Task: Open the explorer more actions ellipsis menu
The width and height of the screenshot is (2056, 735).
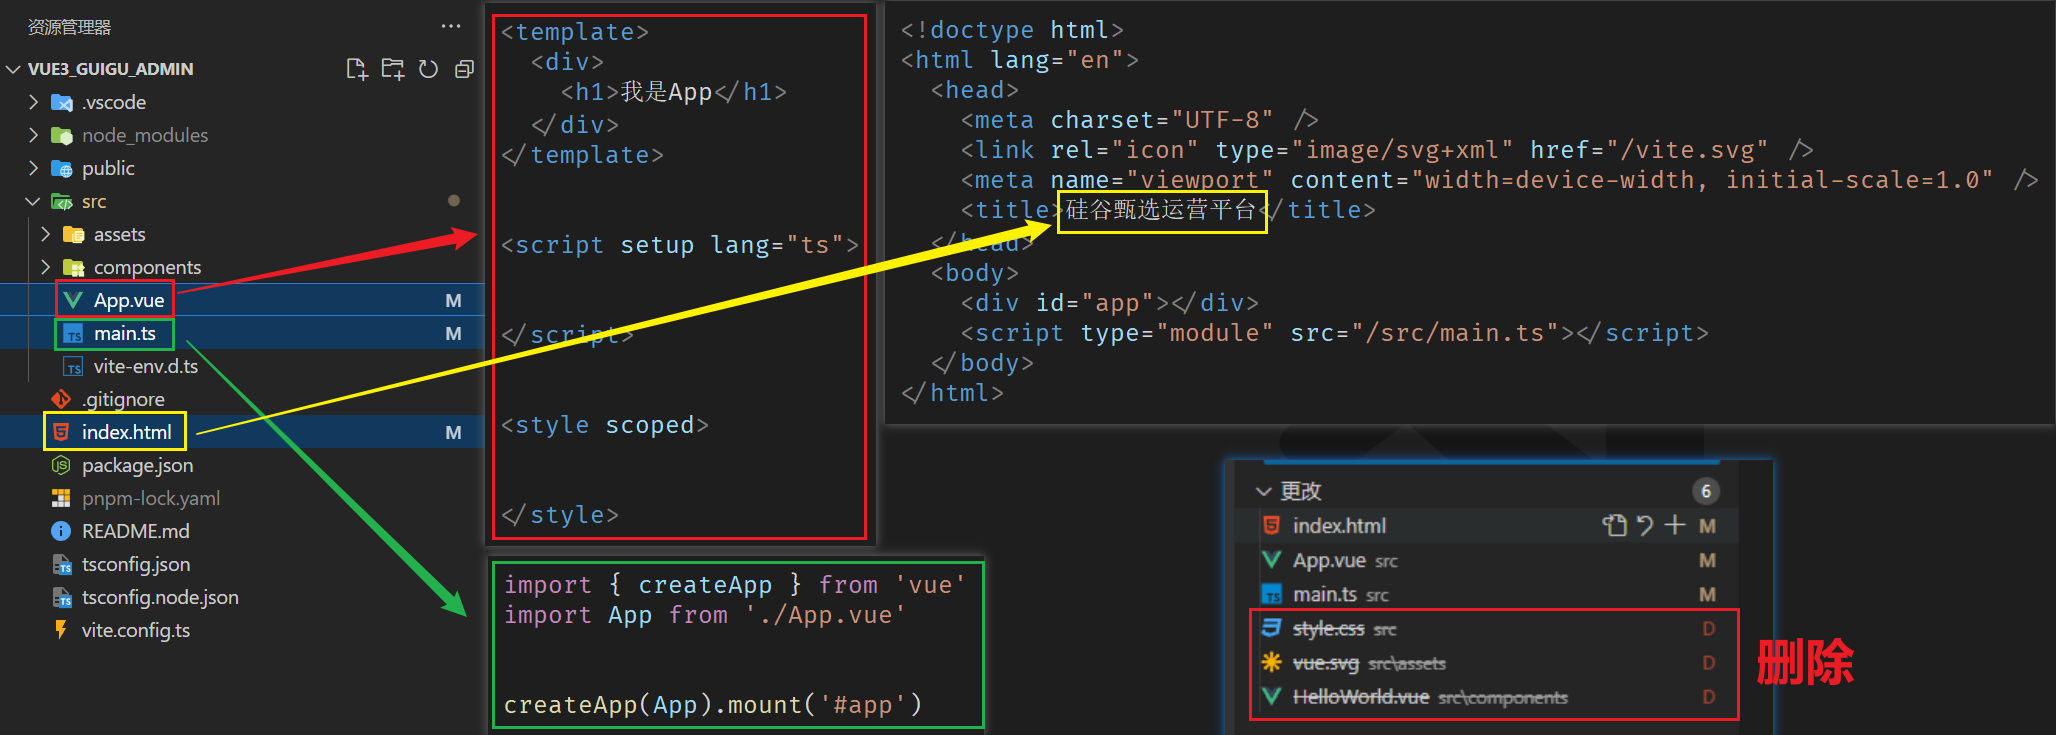Action: [451, 27]
